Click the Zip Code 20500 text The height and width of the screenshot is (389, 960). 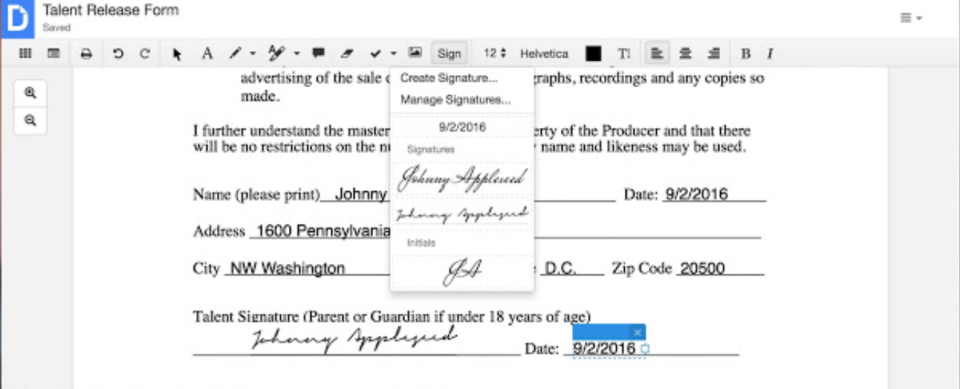click(703, 268)
